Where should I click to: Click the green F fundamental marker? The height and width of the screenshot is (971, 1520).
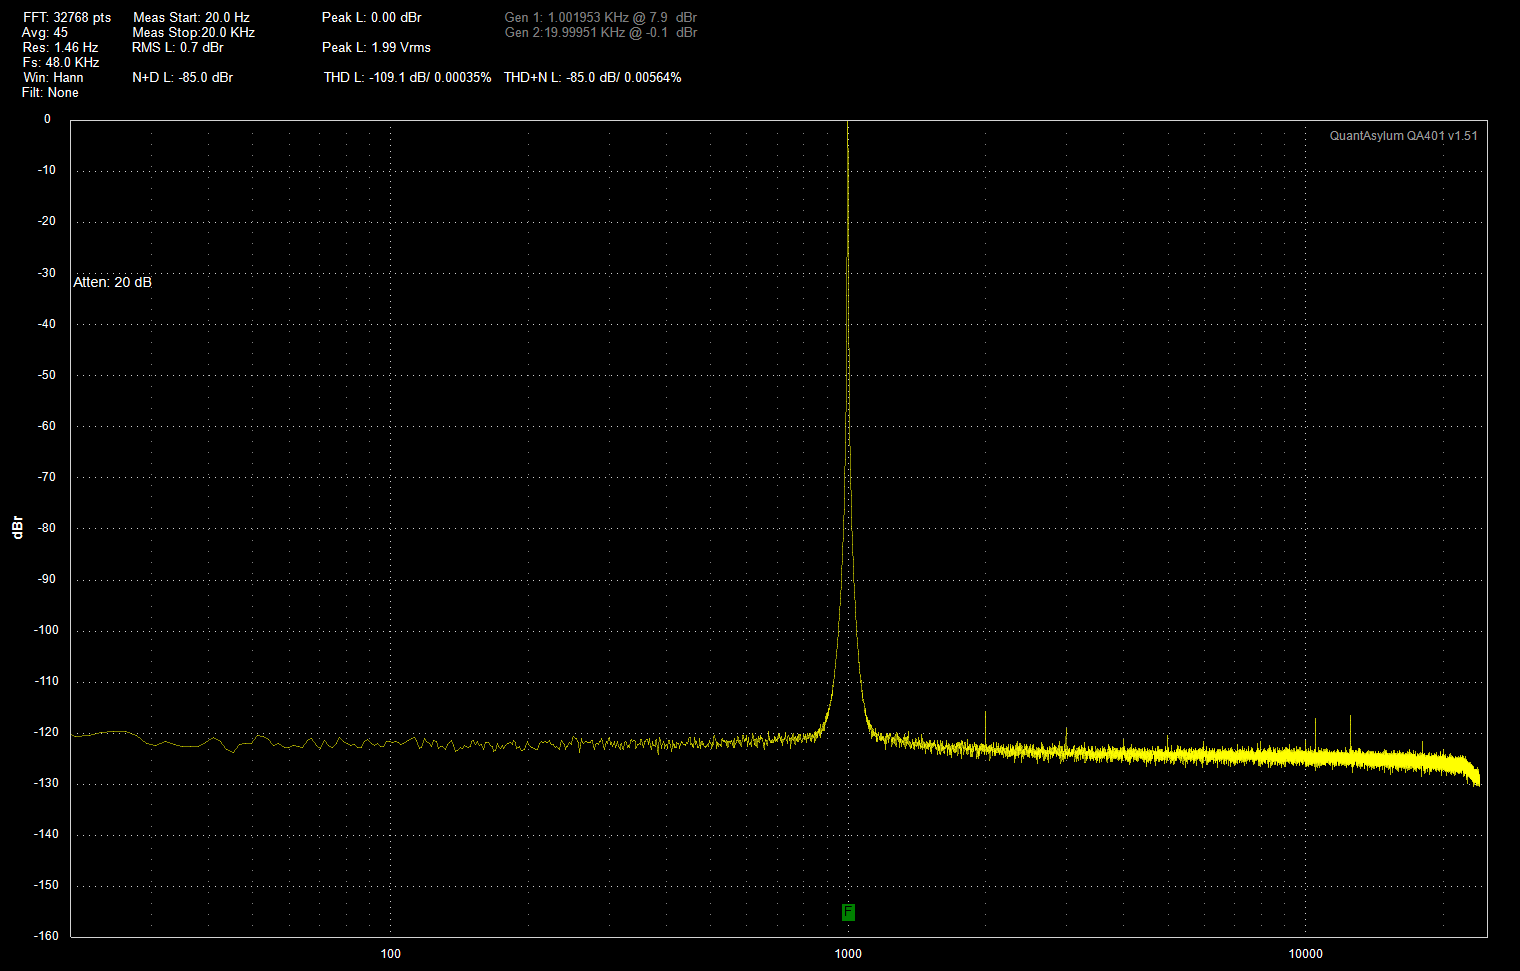click(x=848, y=912)
